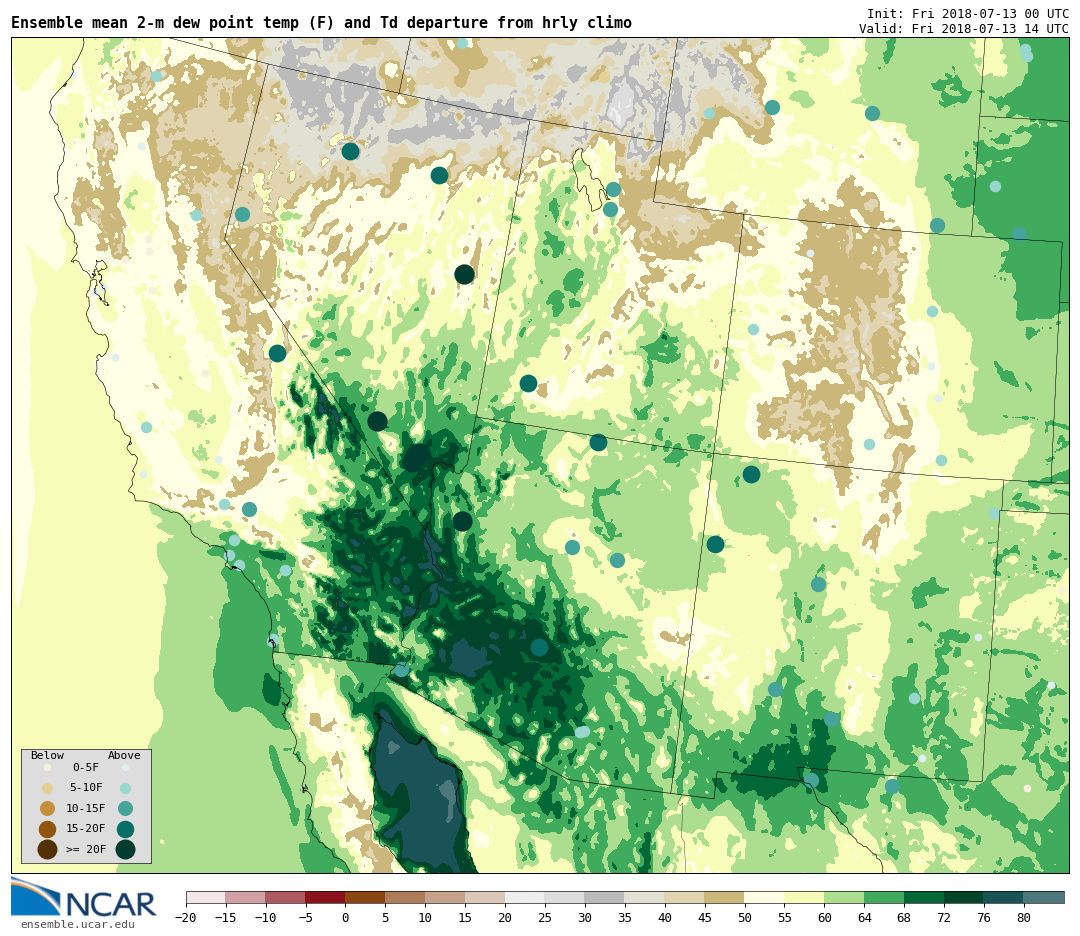Click the 72 tick label on the colorbar

[x=944, y=917]
